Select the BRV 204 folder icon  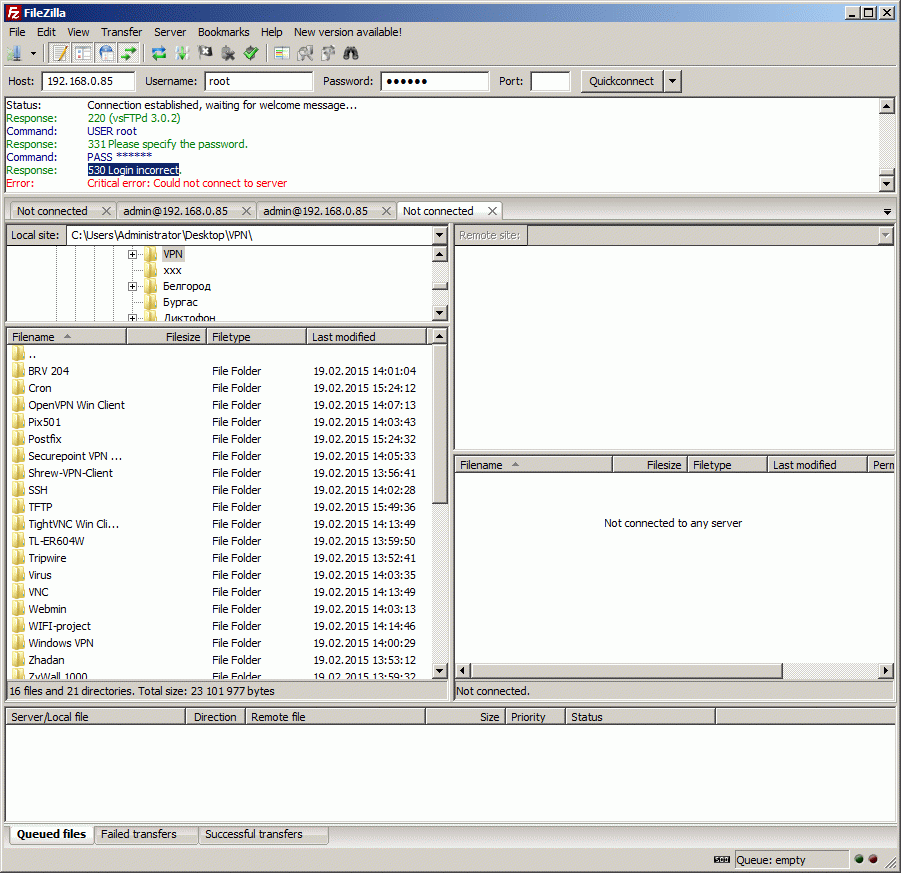[x=18, y=371]
